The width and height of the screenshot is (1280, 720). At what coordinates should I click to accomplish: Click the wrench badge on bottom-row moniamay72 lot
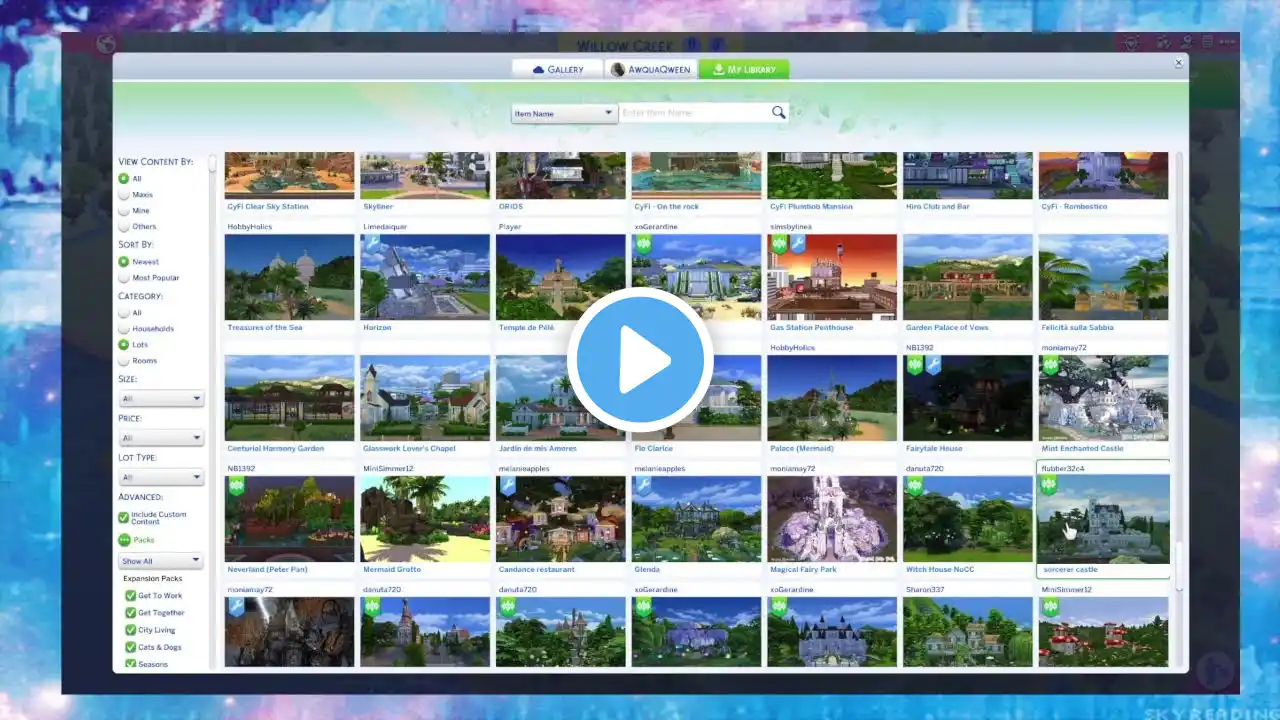tap(236, 607)
